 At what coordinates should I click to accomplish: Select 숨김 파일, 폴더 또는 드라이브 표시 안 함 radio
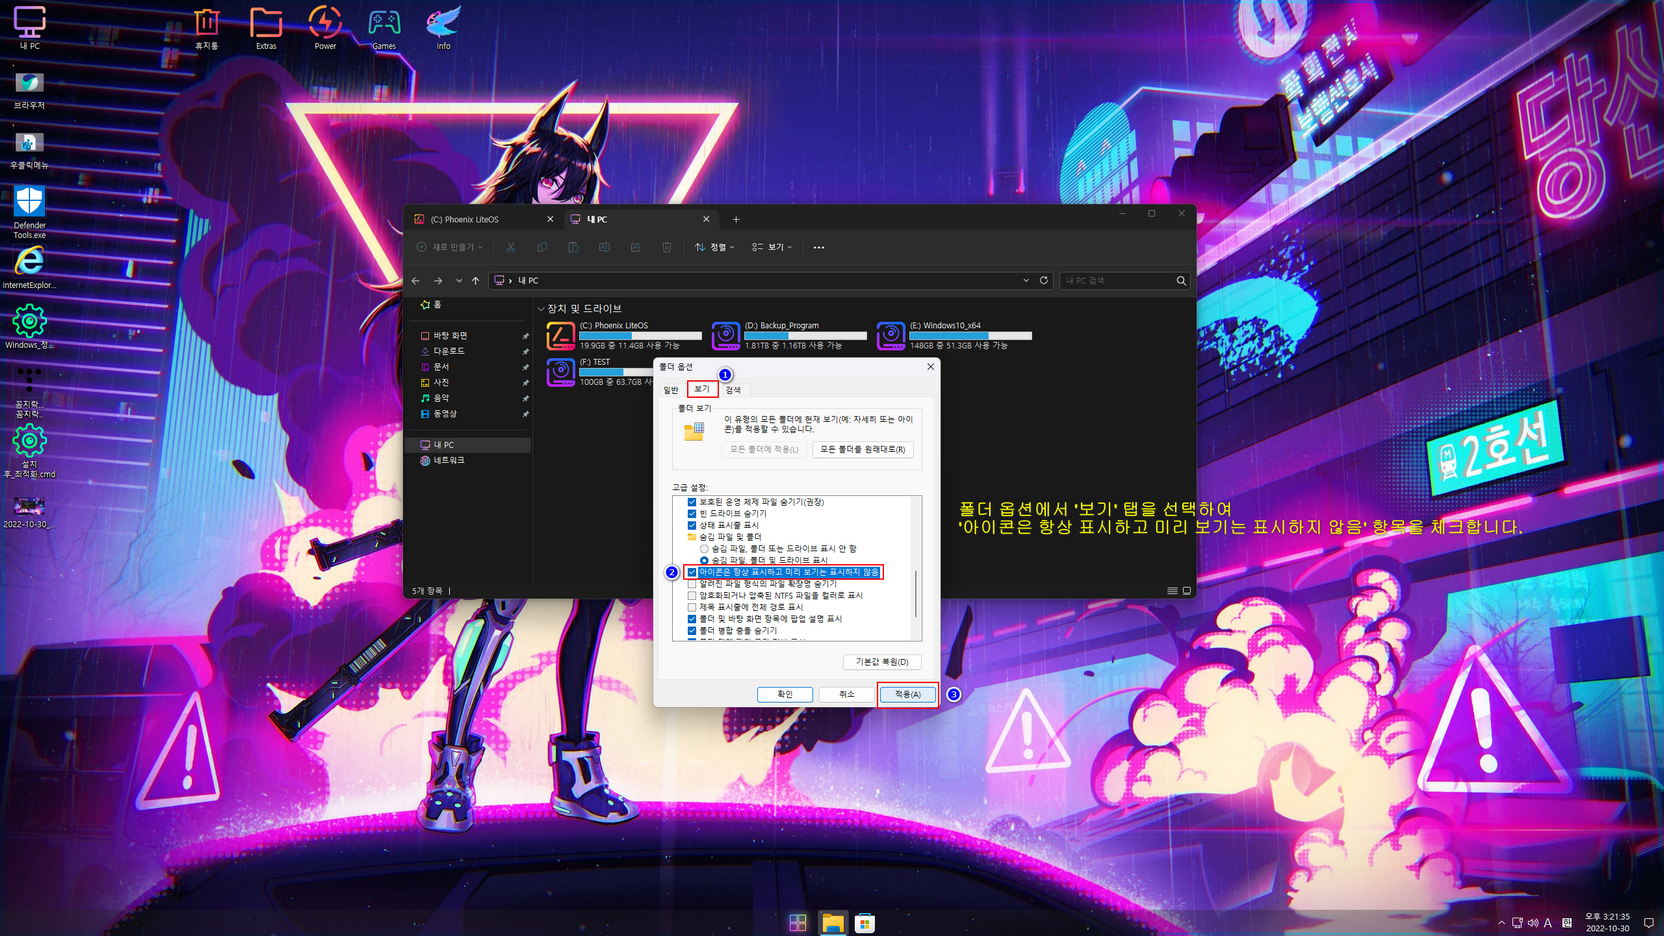pyautogui.click(x=704, y=549)
